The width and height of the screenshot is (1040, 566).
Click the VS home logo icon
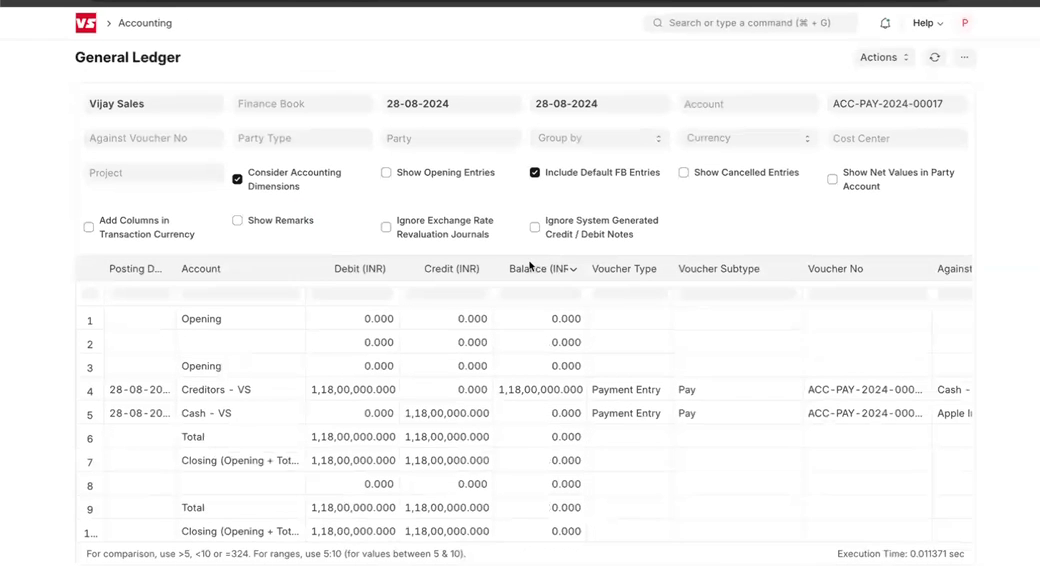pos(86,23)
